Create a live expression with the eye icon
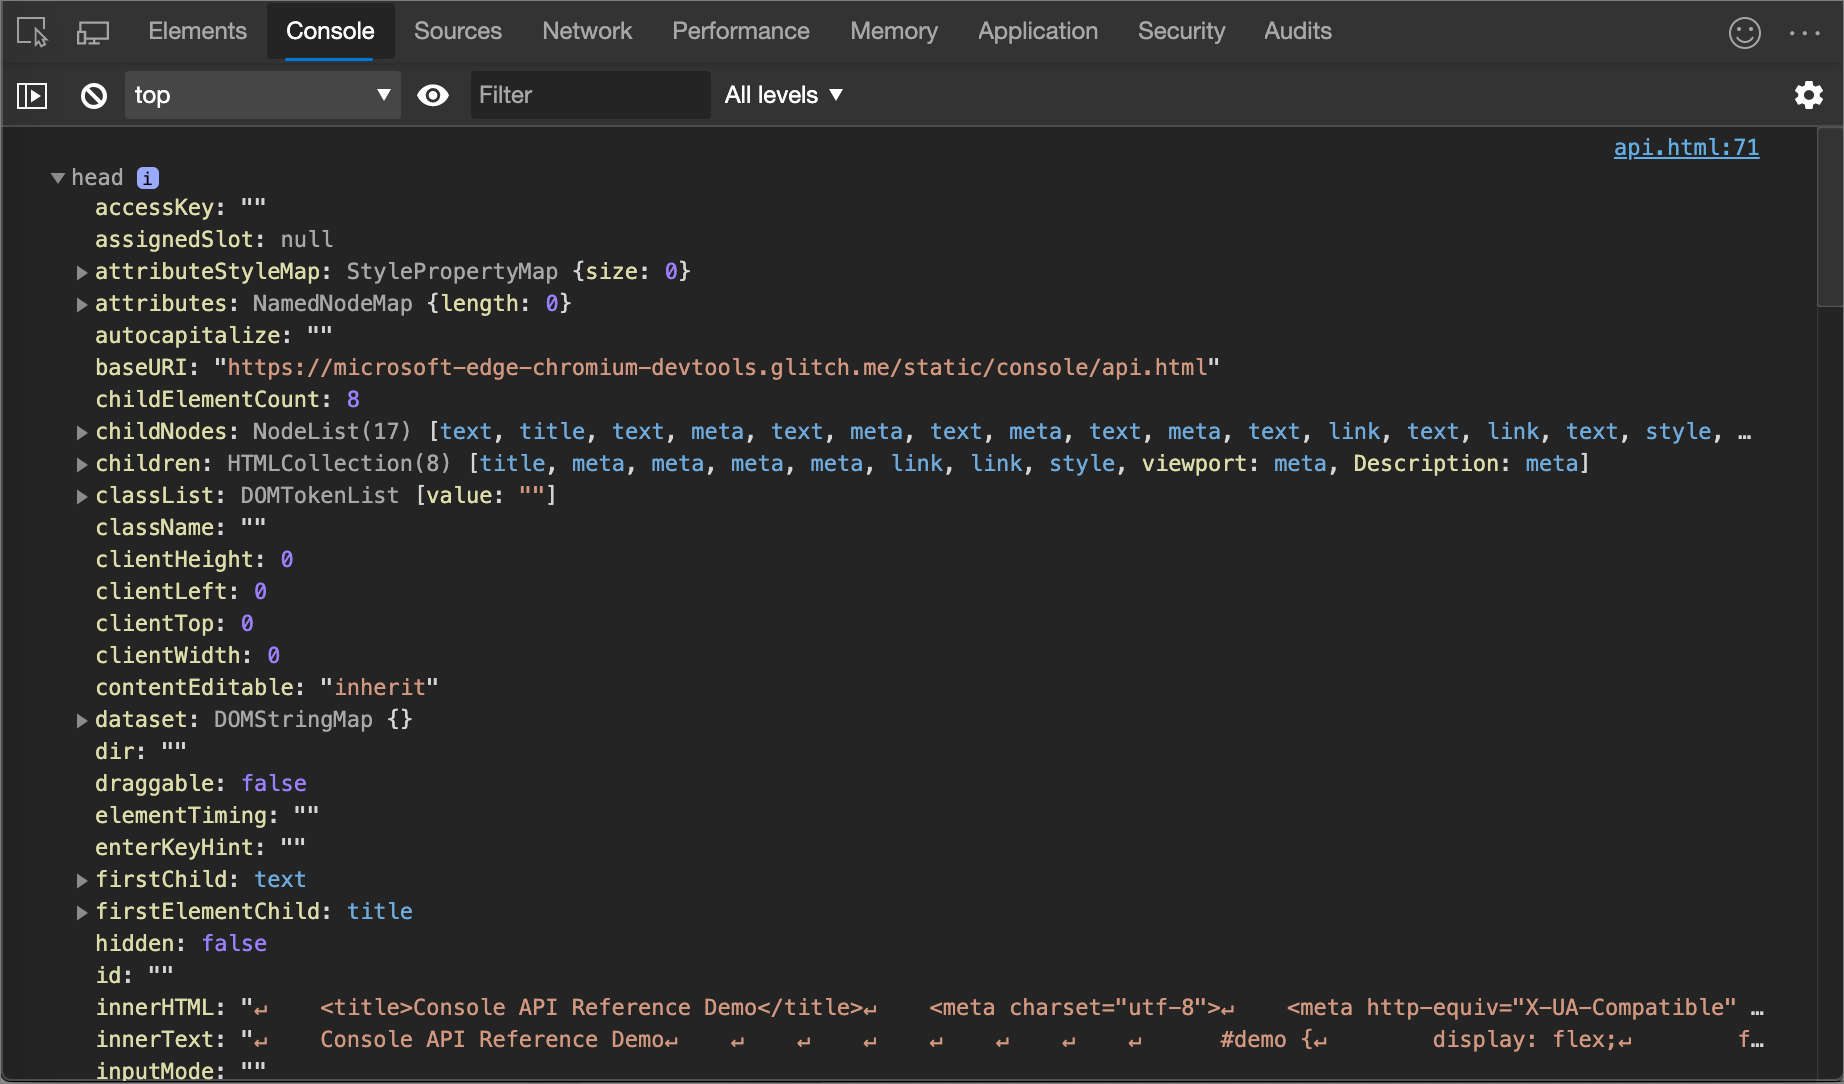The image size is (1844, 1084). click(433, 95)
